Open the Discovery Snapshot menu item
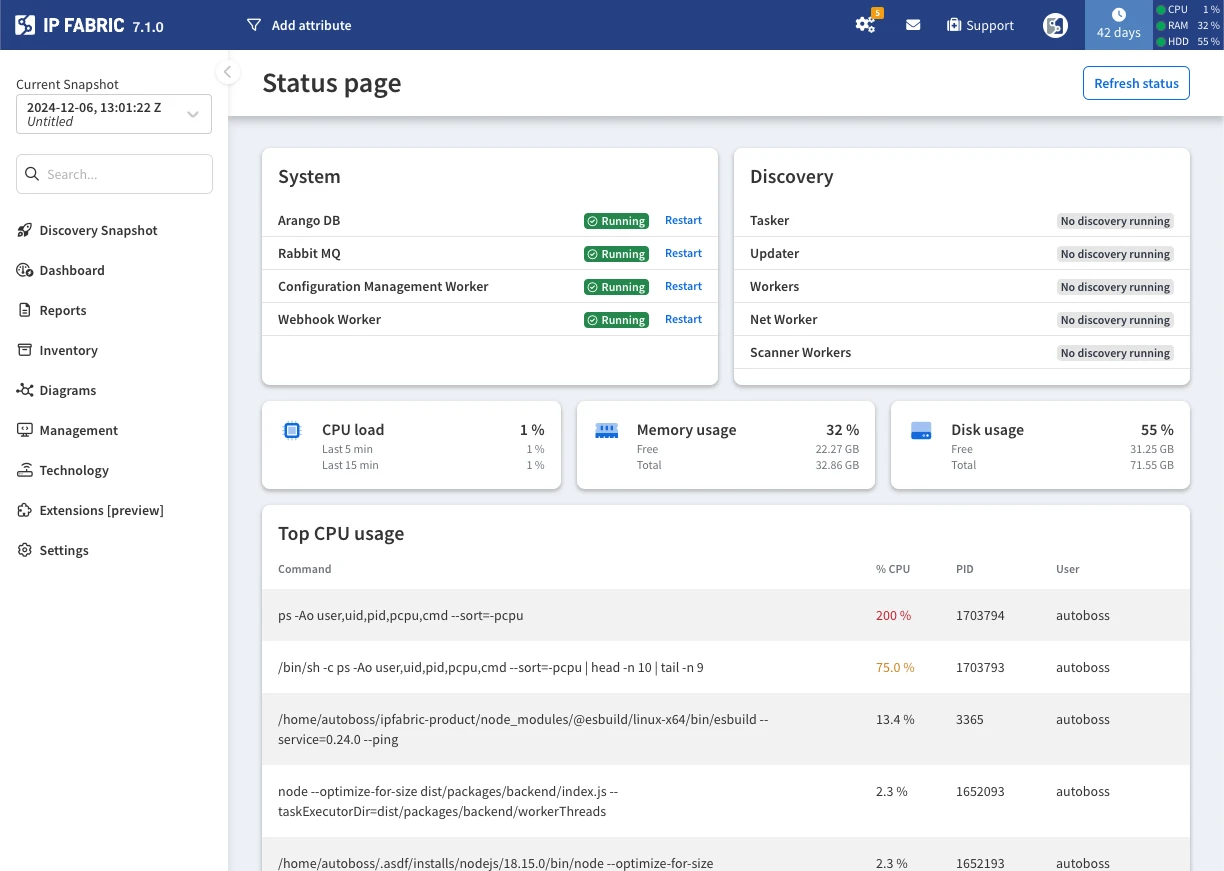 click(98, 230)
